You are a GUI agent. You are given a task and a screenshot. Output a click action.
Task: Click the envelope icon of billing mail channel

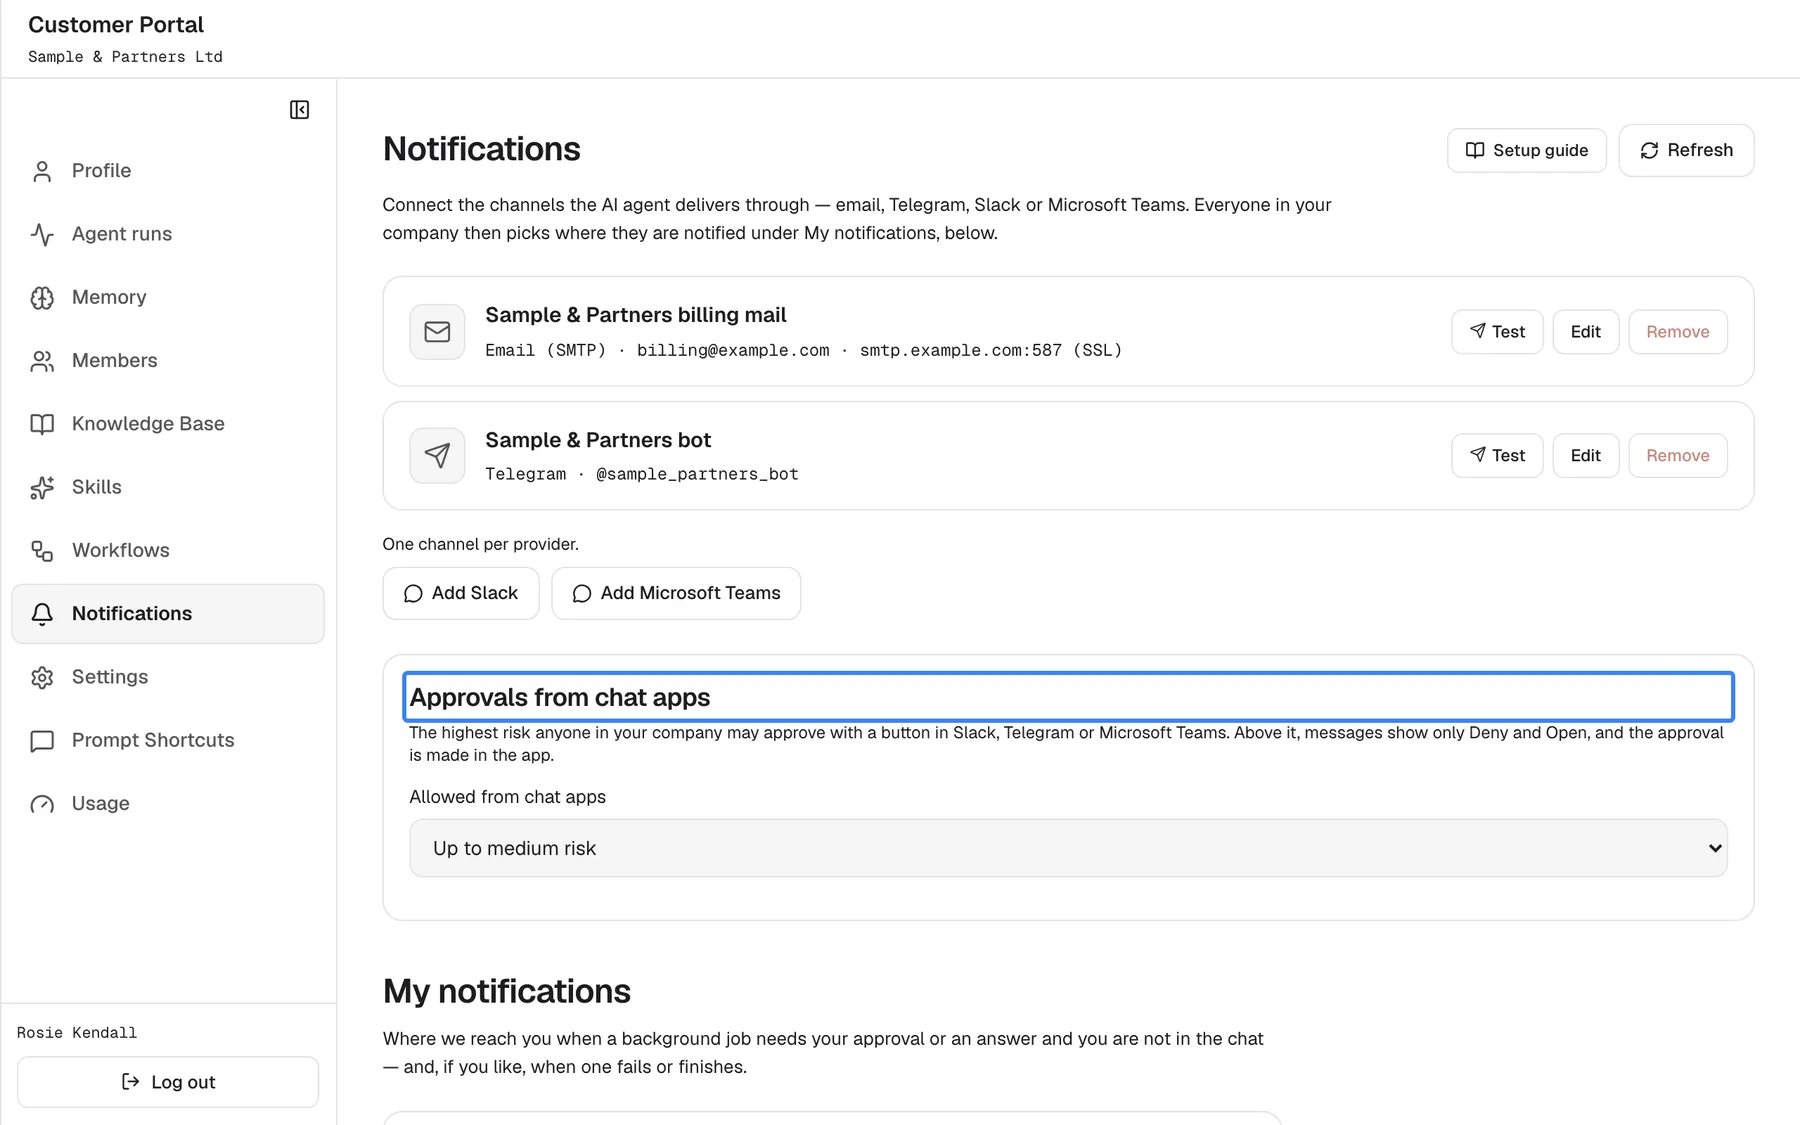point(437,331)
